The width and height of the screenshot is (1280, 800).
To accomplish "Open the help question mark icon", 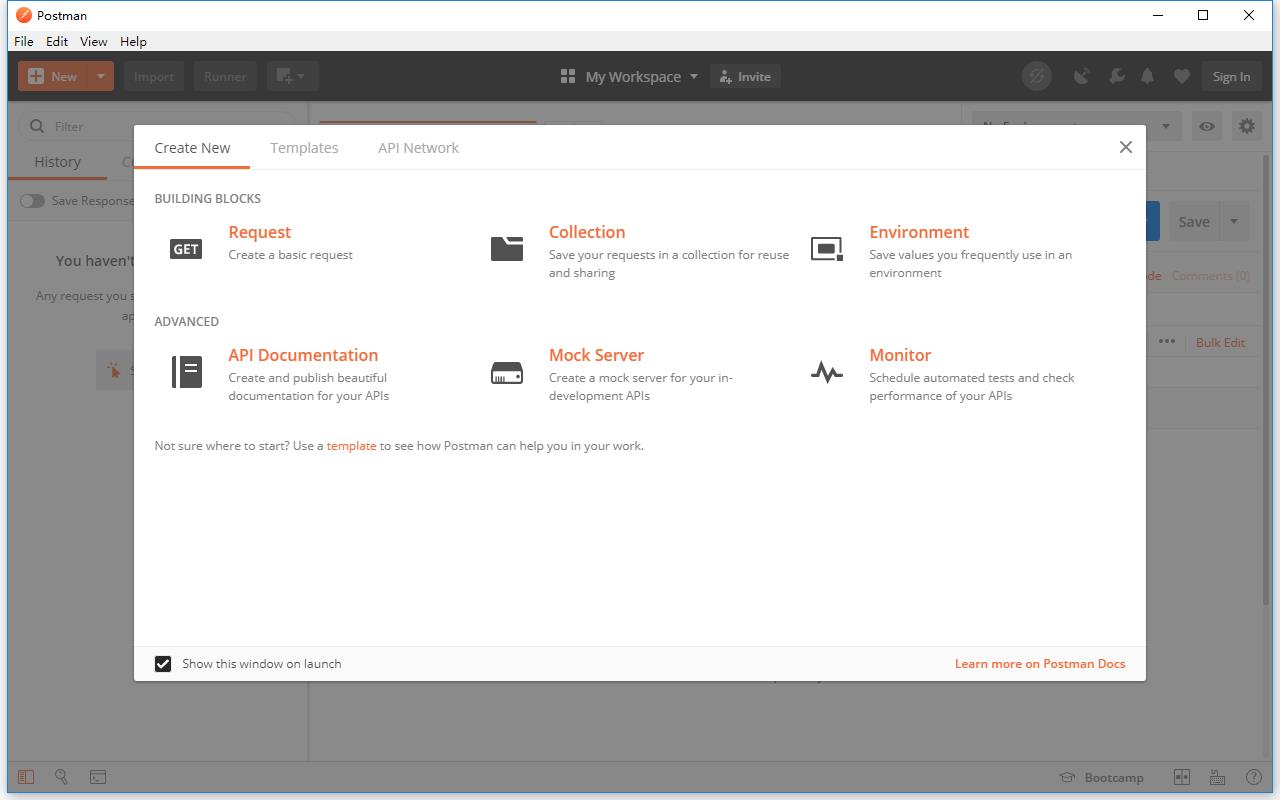I will 1253,777.
